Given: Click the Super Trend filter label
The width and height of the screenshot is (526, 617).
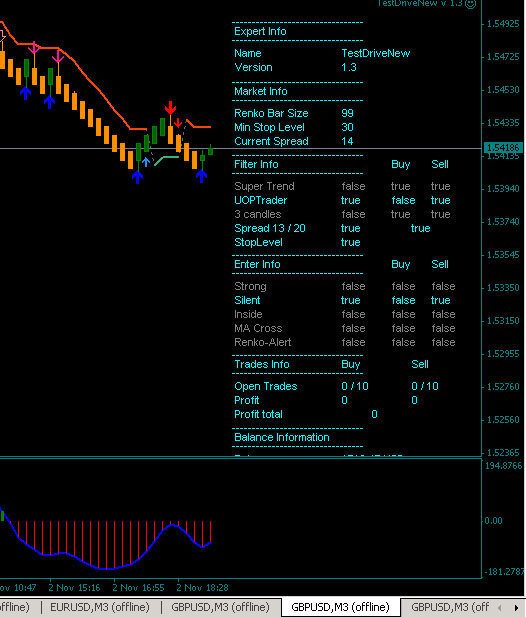Looking at the screenshot, I should pos(264,186).
